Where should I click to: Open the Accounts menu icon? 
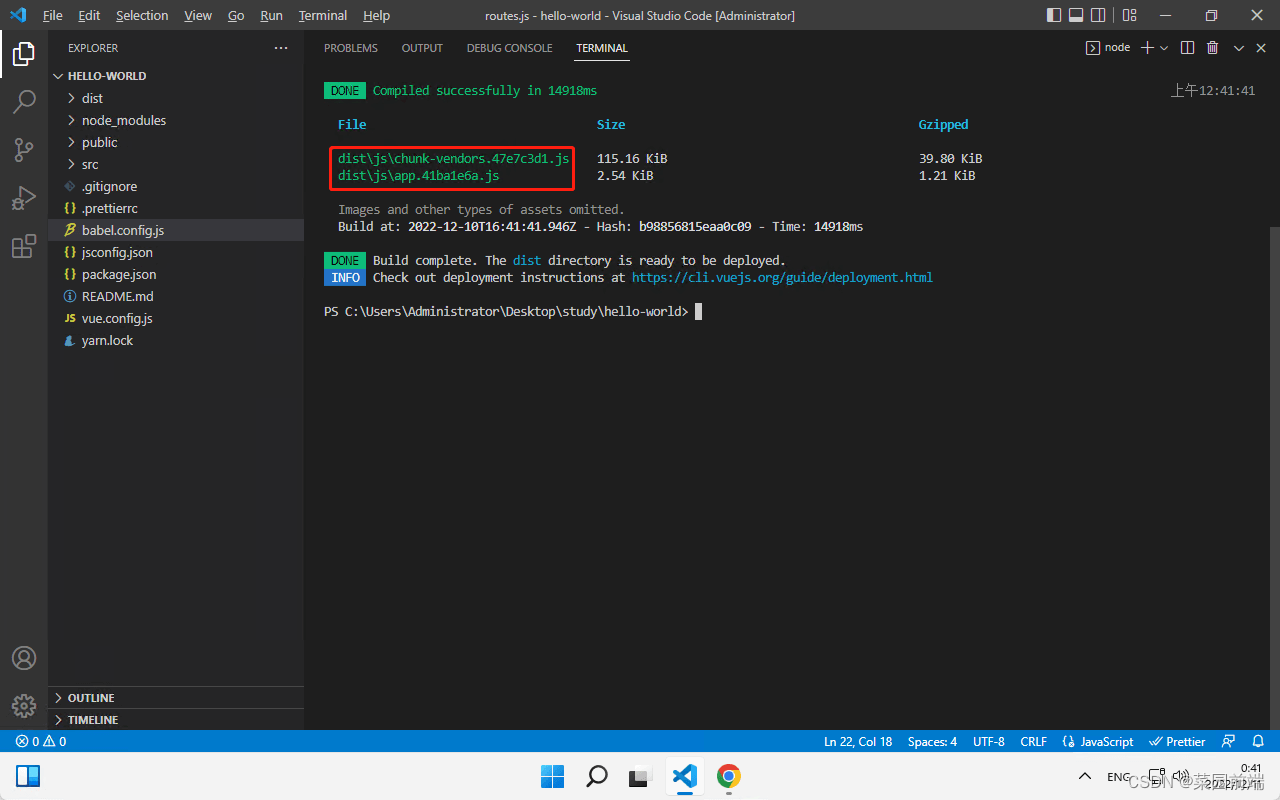point(24,658)
